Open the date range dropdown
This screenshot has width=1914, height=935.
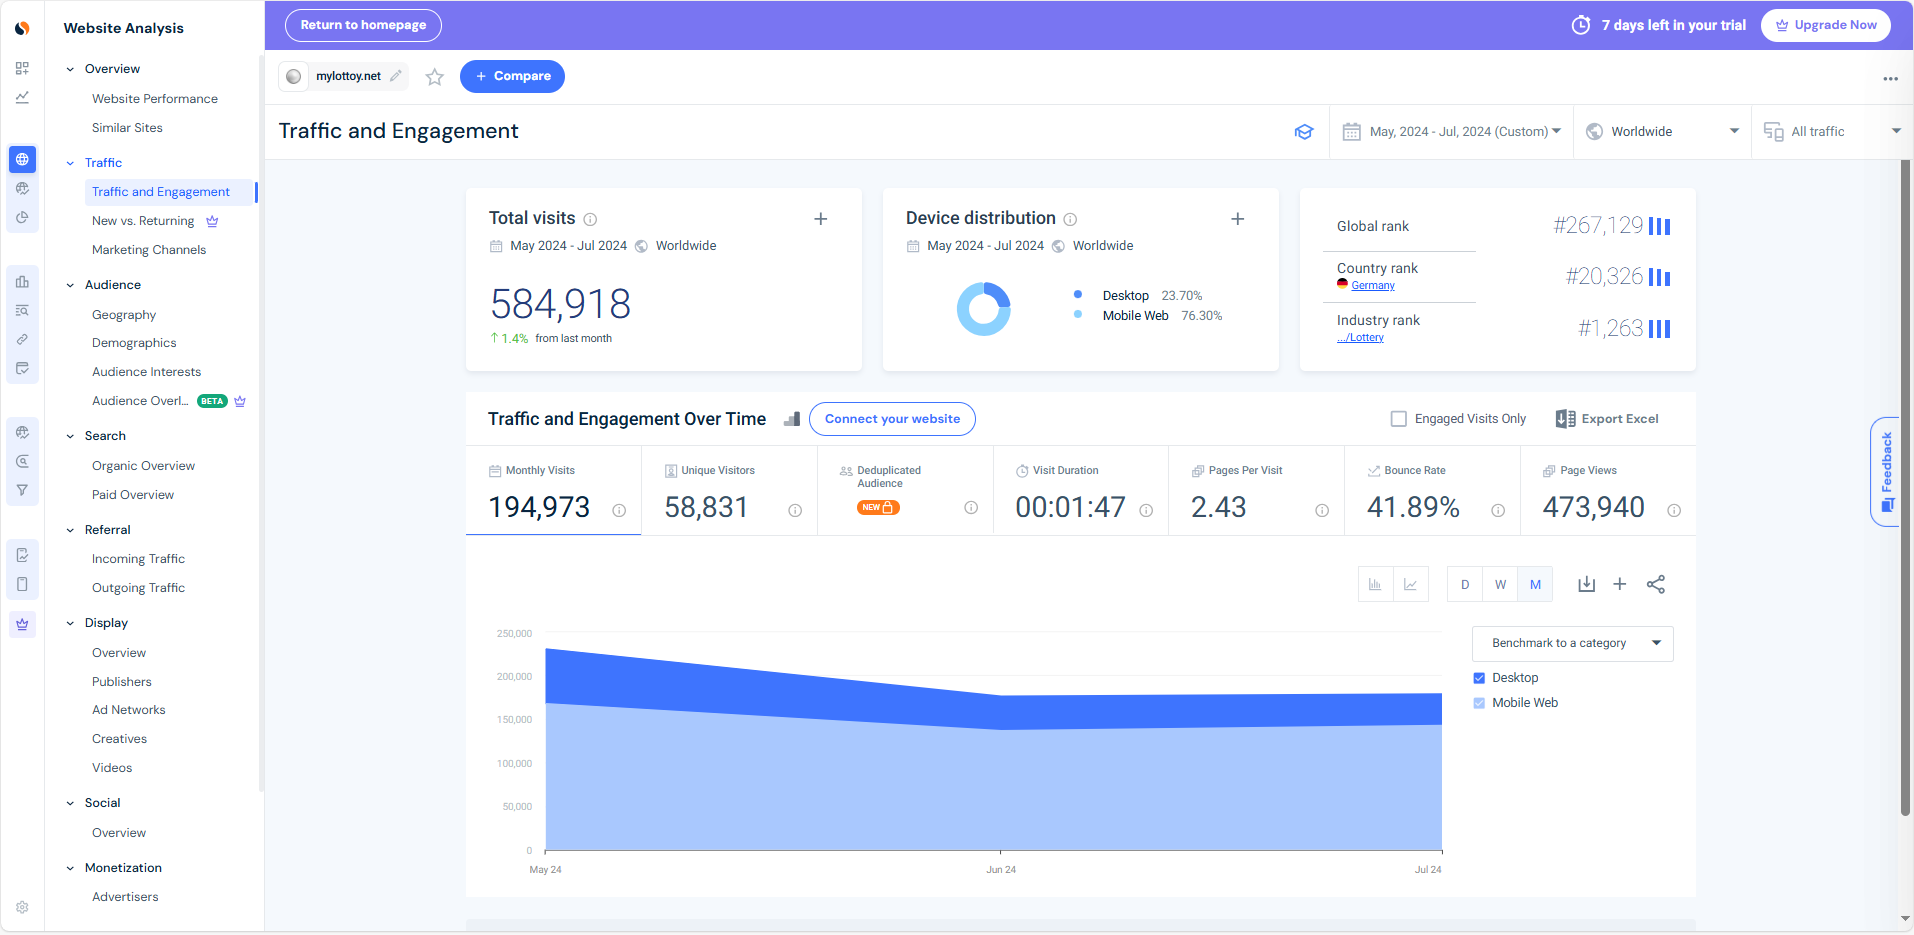[x=1451, y=132]
